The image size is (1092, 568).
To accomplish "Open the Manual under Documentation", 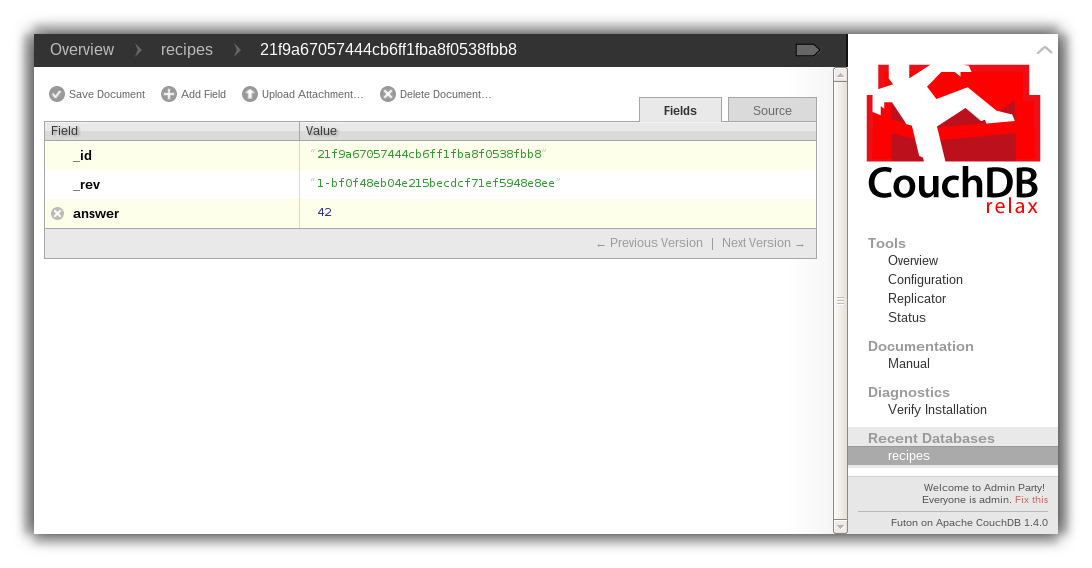I will pyautogui.click(x=908, y=363).
